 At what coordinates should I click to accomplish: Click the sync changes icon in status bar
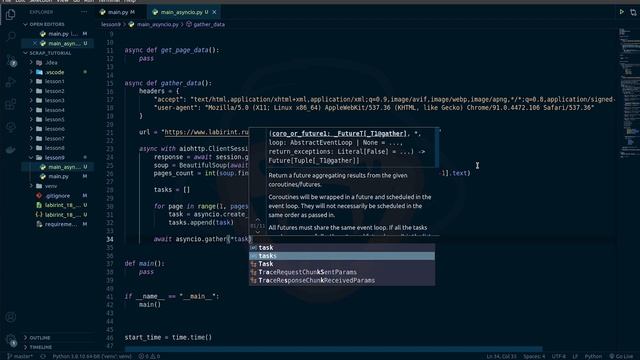point(43,356)
